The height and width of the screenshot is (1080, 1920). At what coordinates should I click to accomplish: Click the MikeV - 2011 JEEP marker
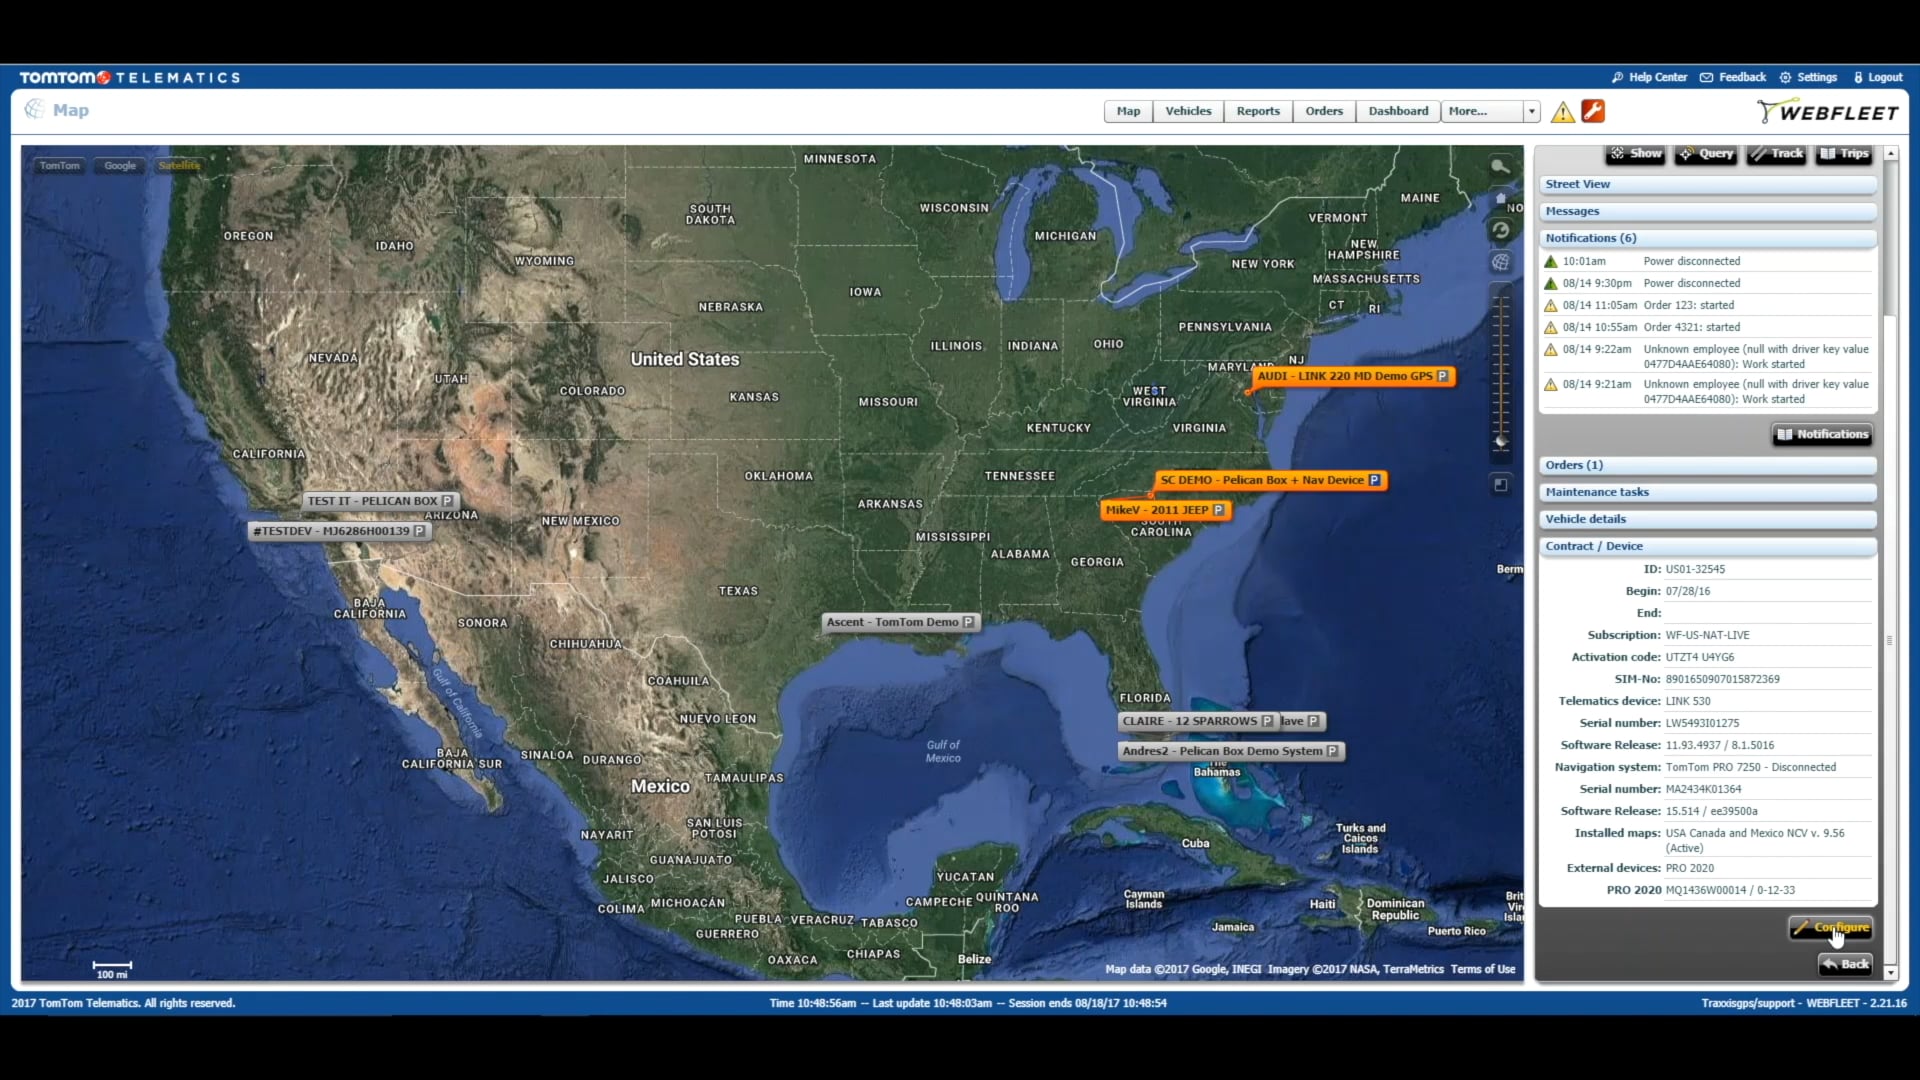click(1165, 510)
